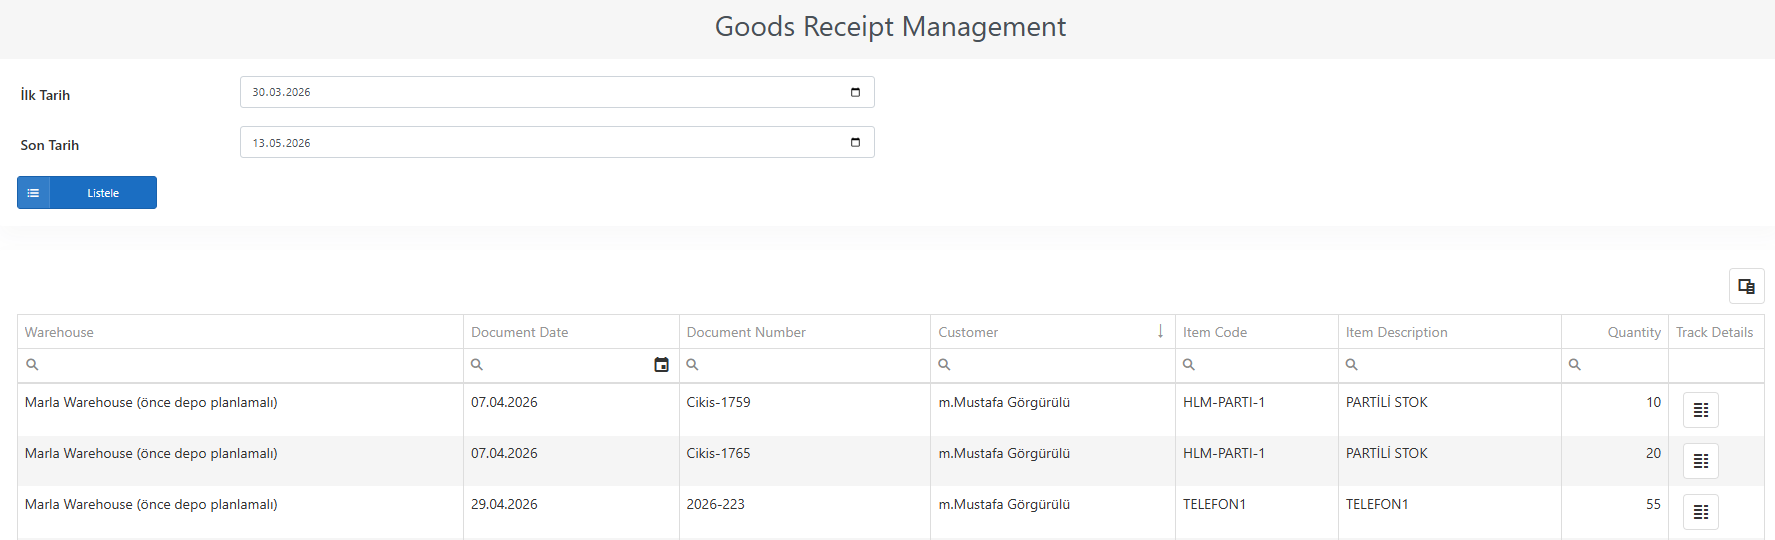Click Marla Warehouse cell in Cikis-1759 row
Screen dimensions: 1775x540
(x=240, y=410)
